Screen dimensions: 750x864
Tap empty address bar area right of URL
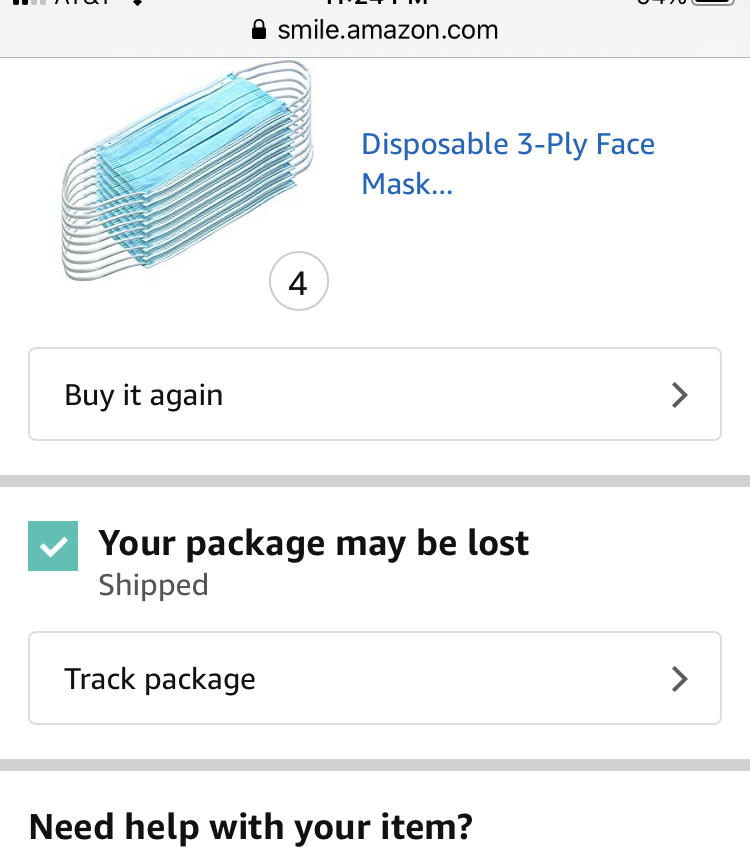pos(620,30)
